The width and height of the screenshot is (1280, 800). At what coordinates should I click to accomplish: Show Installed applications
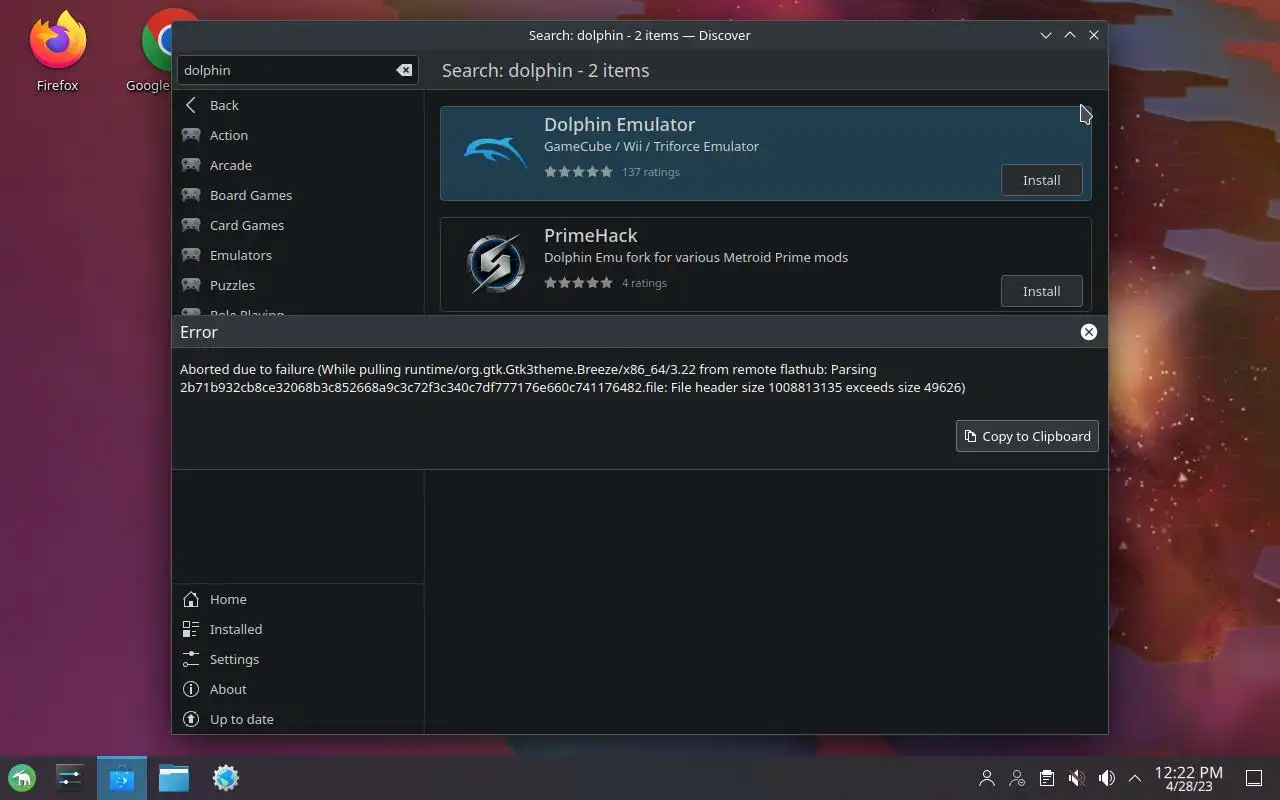[298, 629]
